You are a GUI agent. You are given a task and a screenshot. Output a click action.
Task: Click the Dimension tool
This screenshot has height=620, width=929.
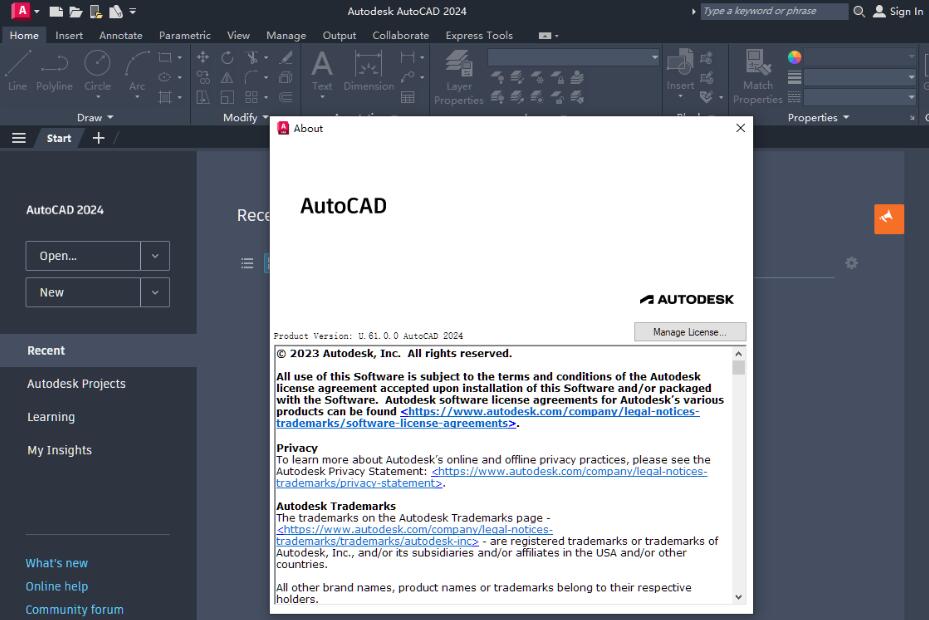coord(367,72)
